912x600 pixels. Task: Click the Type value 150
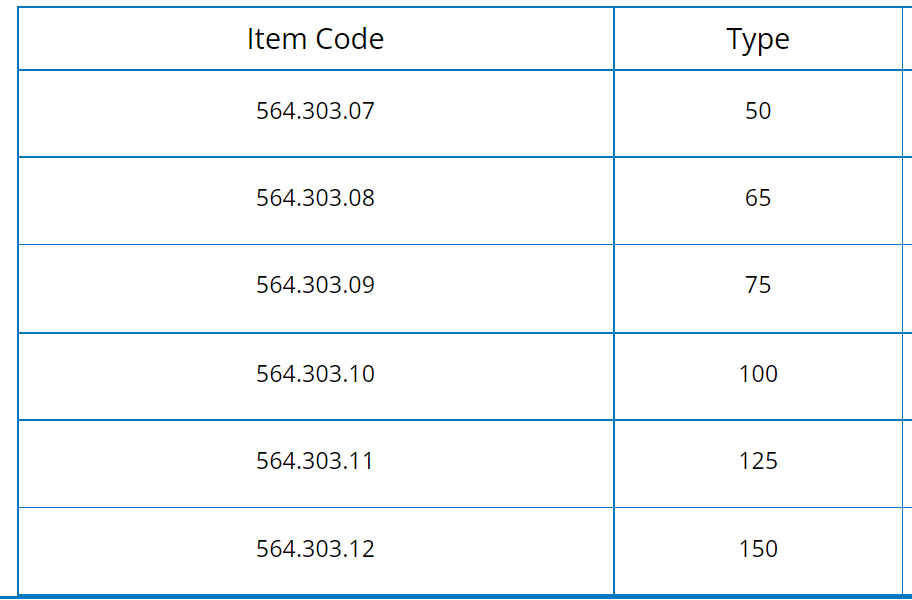[x=758, y=549]
